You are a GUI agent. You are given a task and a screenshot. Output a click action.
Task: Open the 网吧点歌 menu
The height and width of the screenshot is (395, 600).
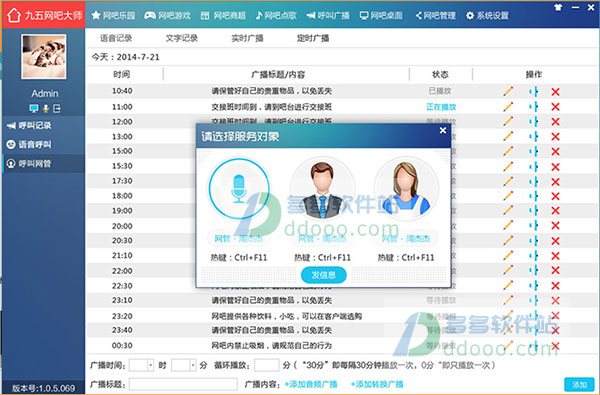[276, 15]
